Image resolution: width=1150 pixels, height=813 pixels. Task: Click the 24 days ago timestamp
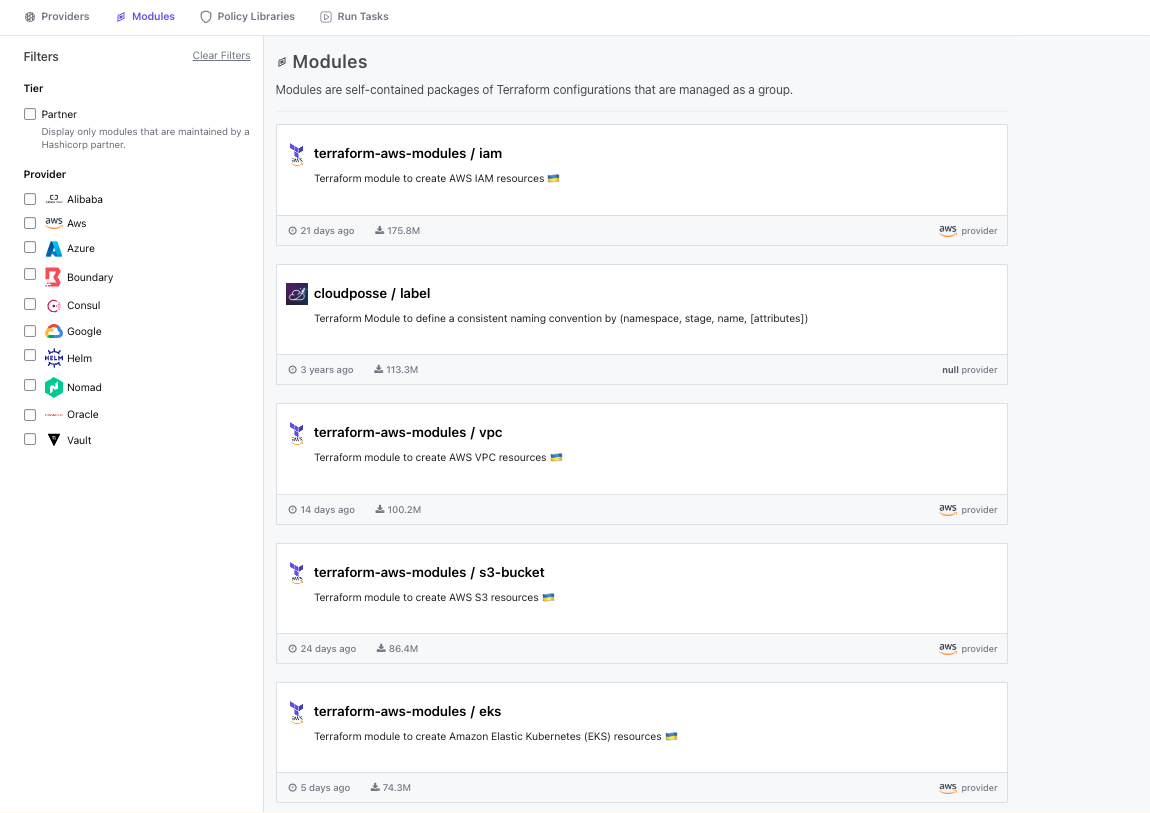point(323,649)
